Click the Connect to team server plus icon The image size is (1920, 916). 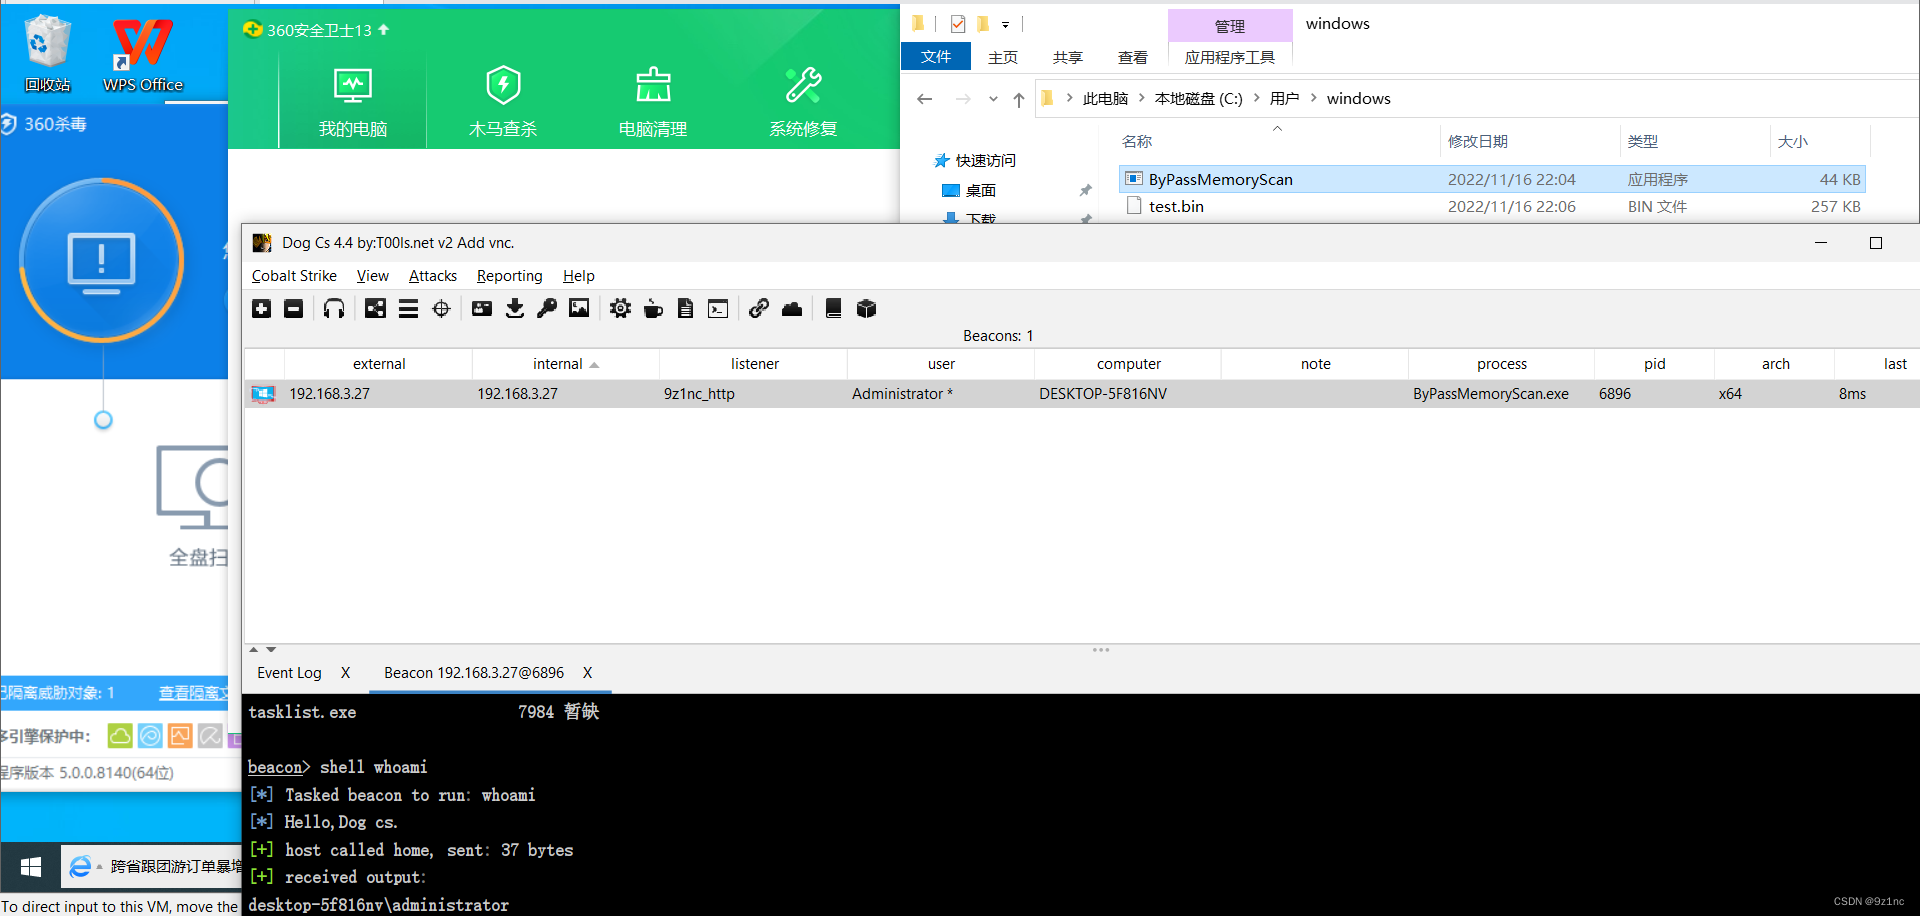[261, 309]
